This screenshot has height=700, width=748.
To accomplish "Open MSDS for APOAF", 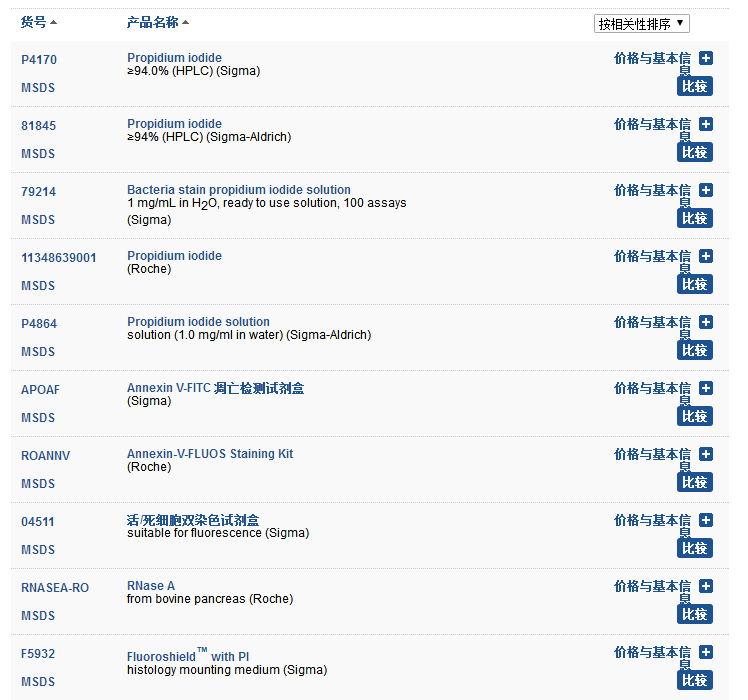I will 38,418.
